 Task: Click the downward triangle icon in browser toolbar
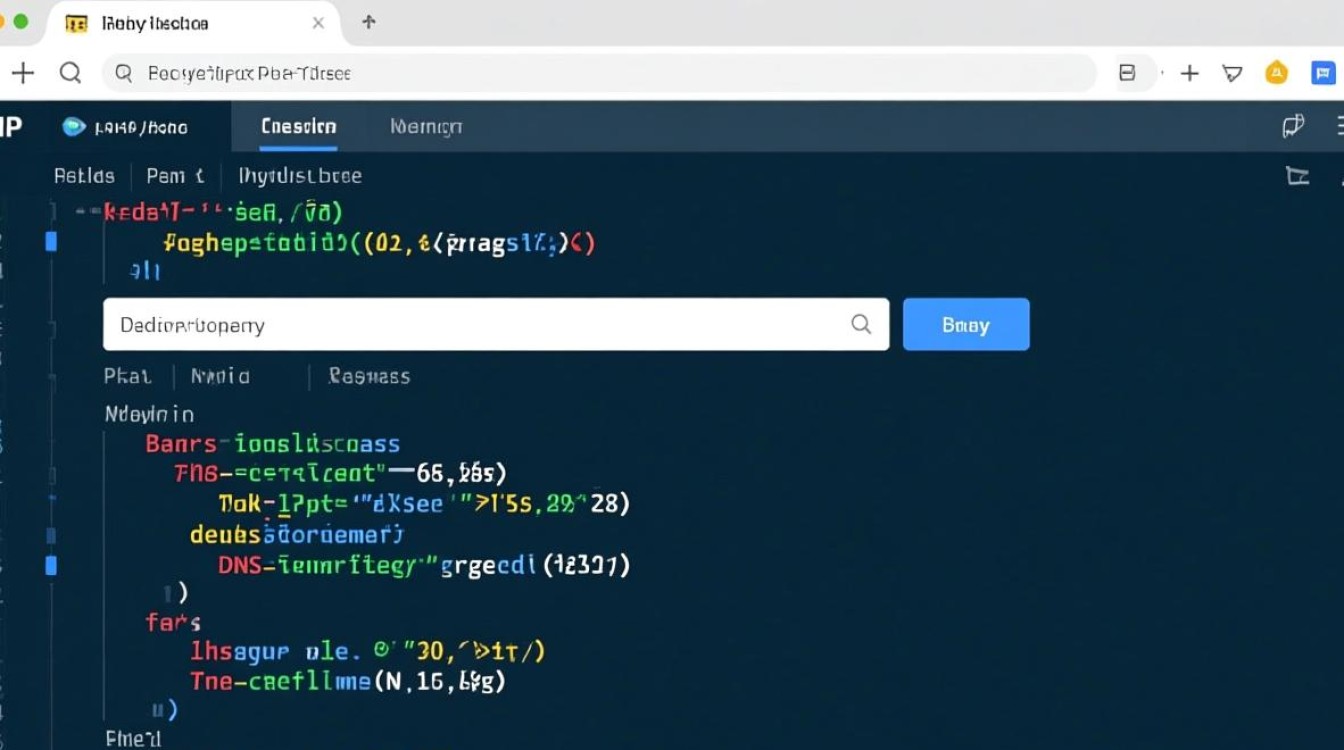tap(1232, 73)
